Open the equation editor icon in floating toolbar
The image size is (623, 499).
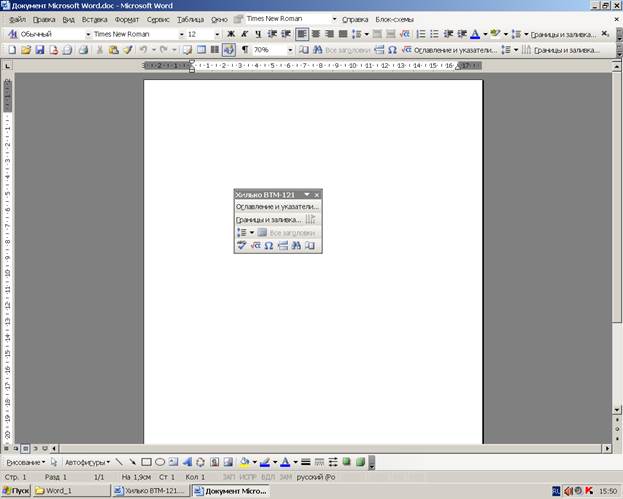click(256, 245)
